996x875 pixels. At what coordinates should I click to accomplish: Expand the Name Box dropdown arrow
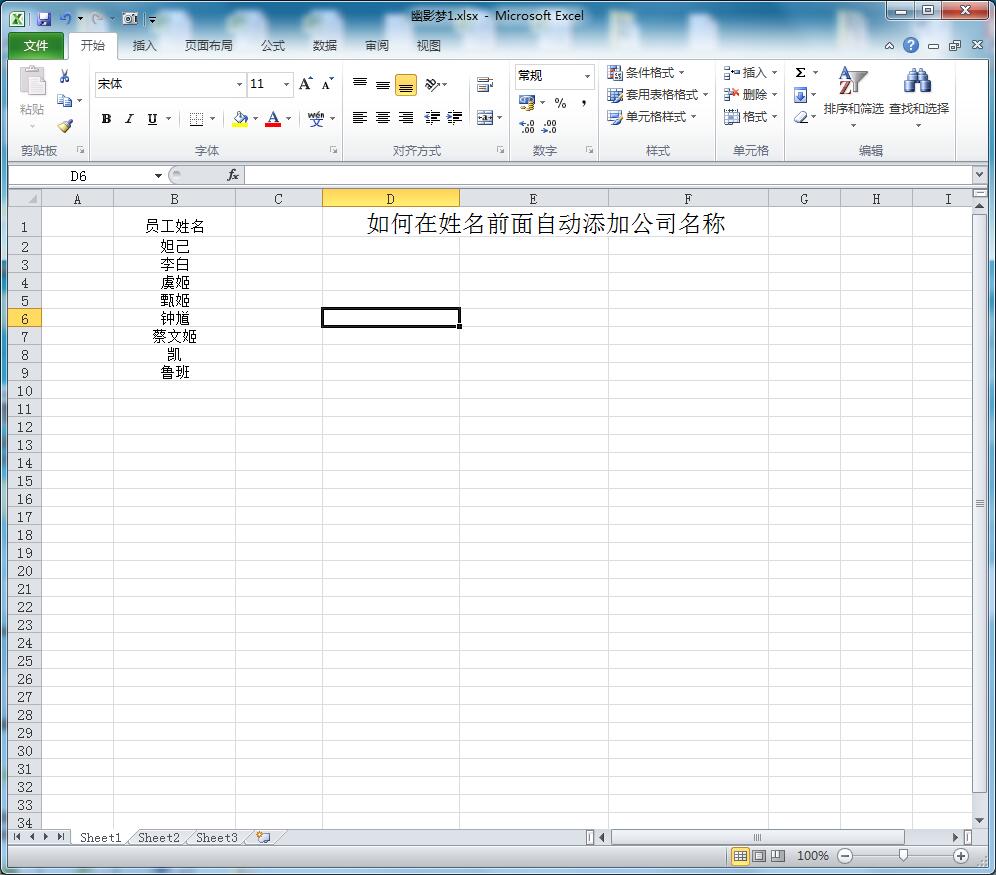(x=158, y=176)
